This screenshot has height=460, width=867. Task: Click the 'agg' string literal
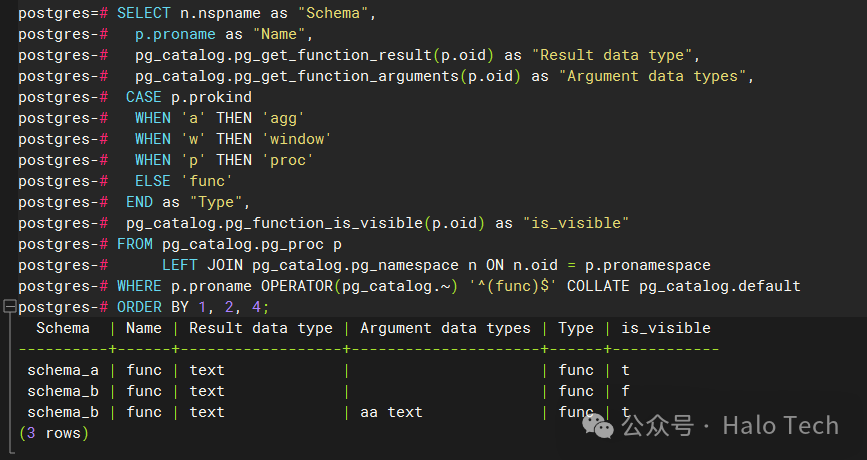283,118
